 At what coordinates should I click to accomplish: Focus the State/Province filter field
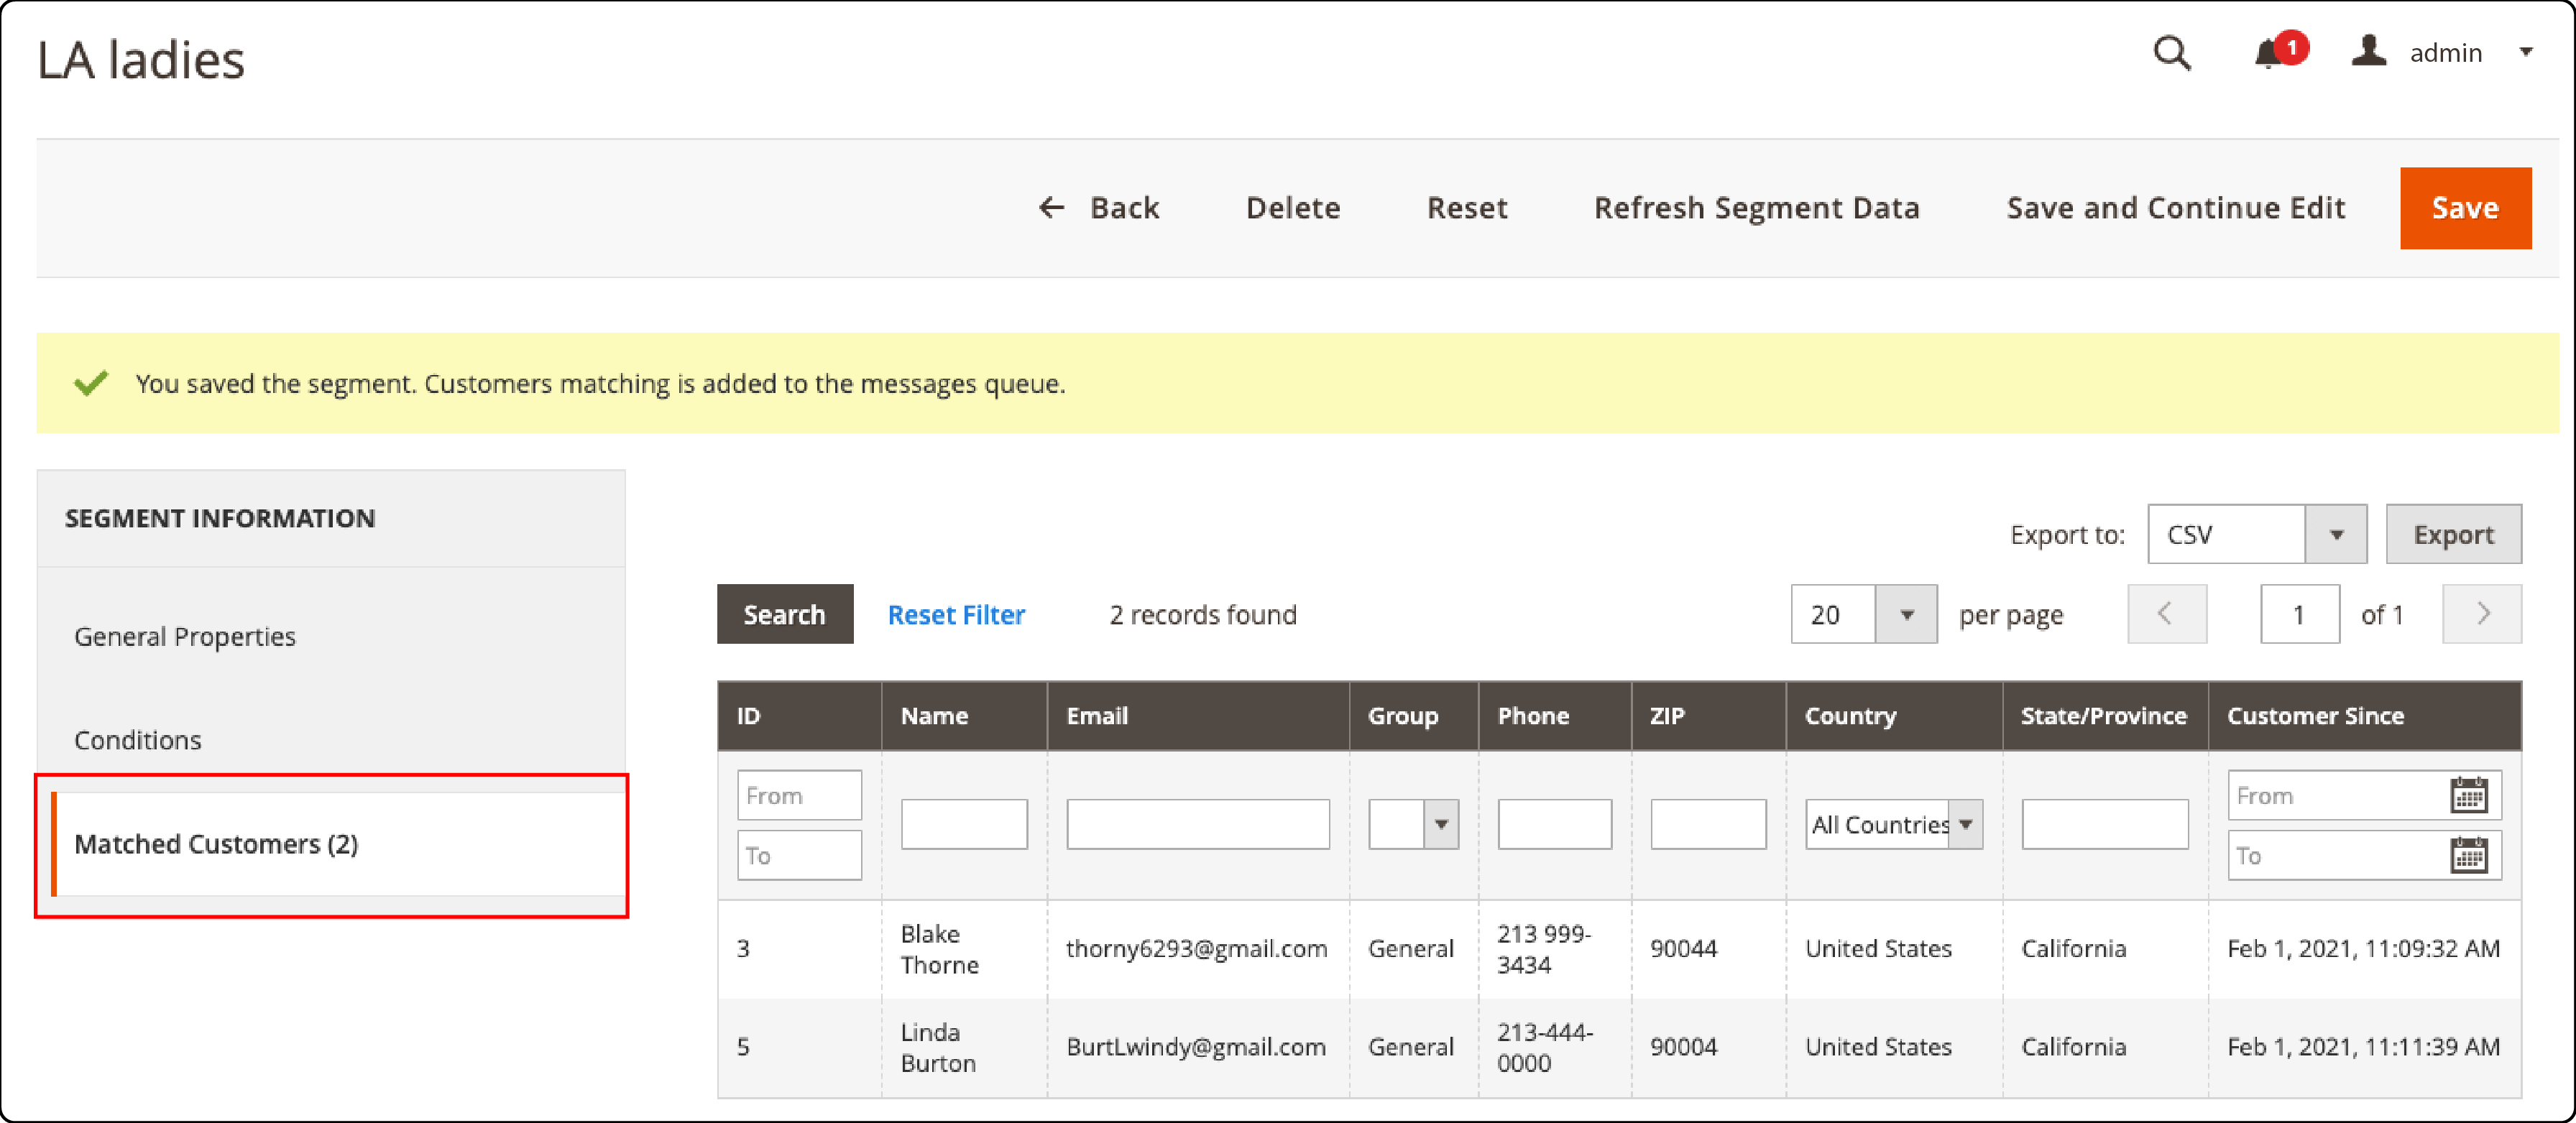click(x=2104, y=824)
